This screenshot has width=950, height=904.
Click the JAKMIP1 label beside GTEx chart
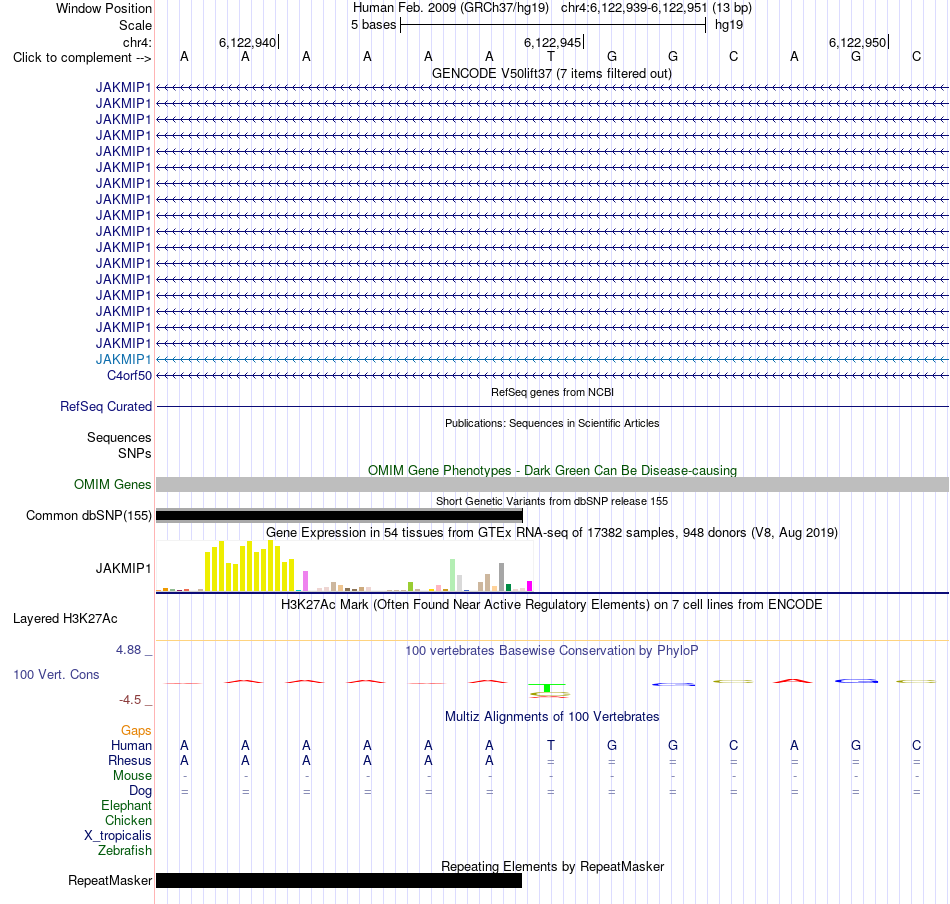[x=124, y=568]
